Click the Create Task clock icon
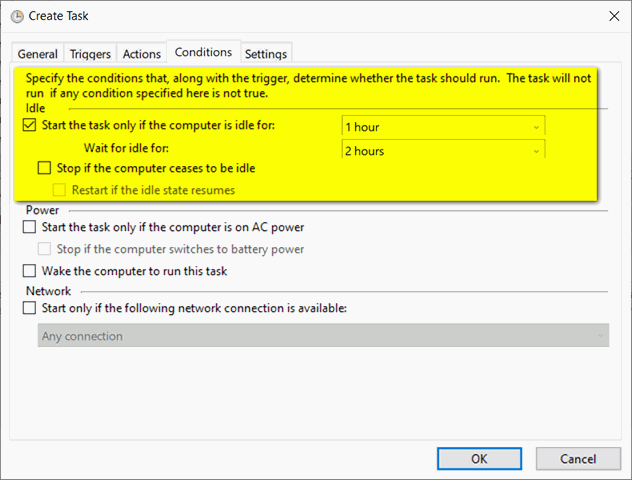The image size is (632, 480). pyautogui.click(x=17, y=16)
